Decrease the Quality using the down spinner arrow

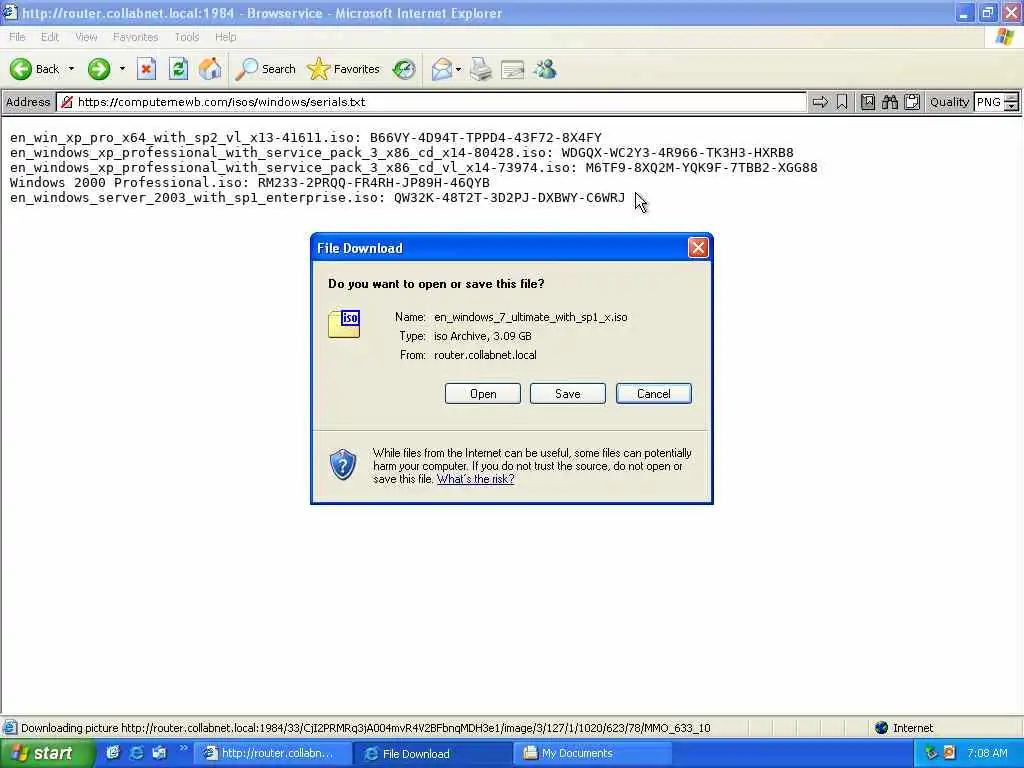[x=1012, y=106]
